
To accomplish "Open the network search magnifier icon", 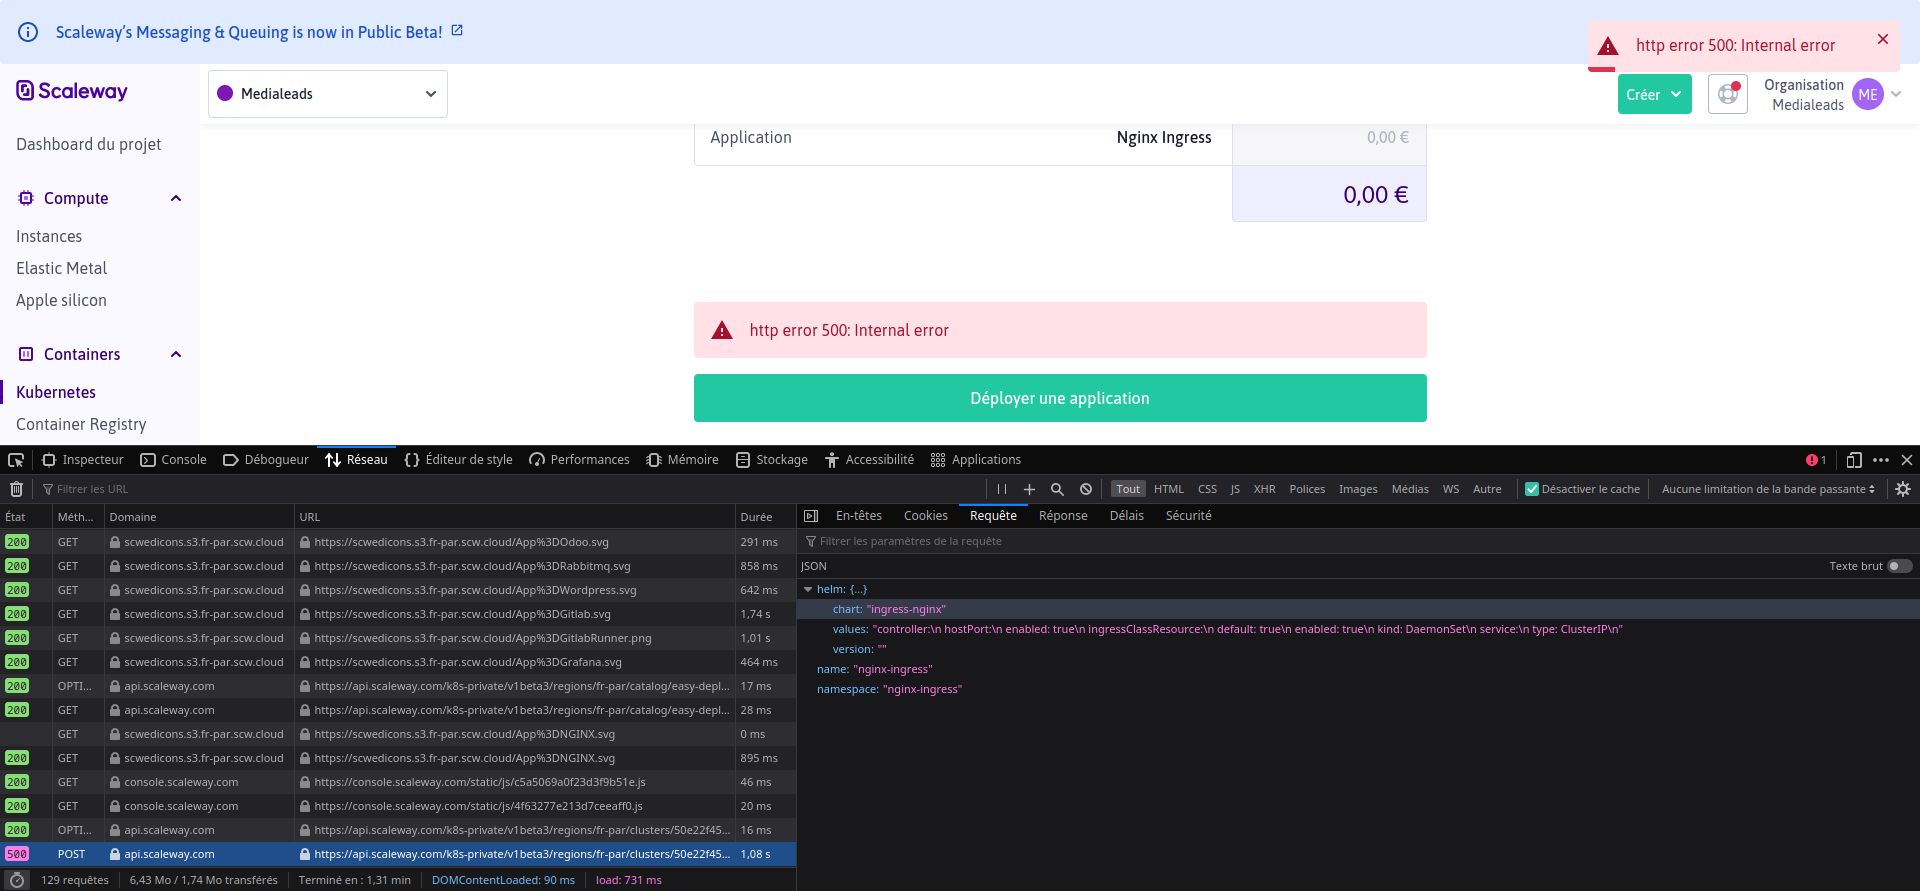I will [x=1057, y=489].
